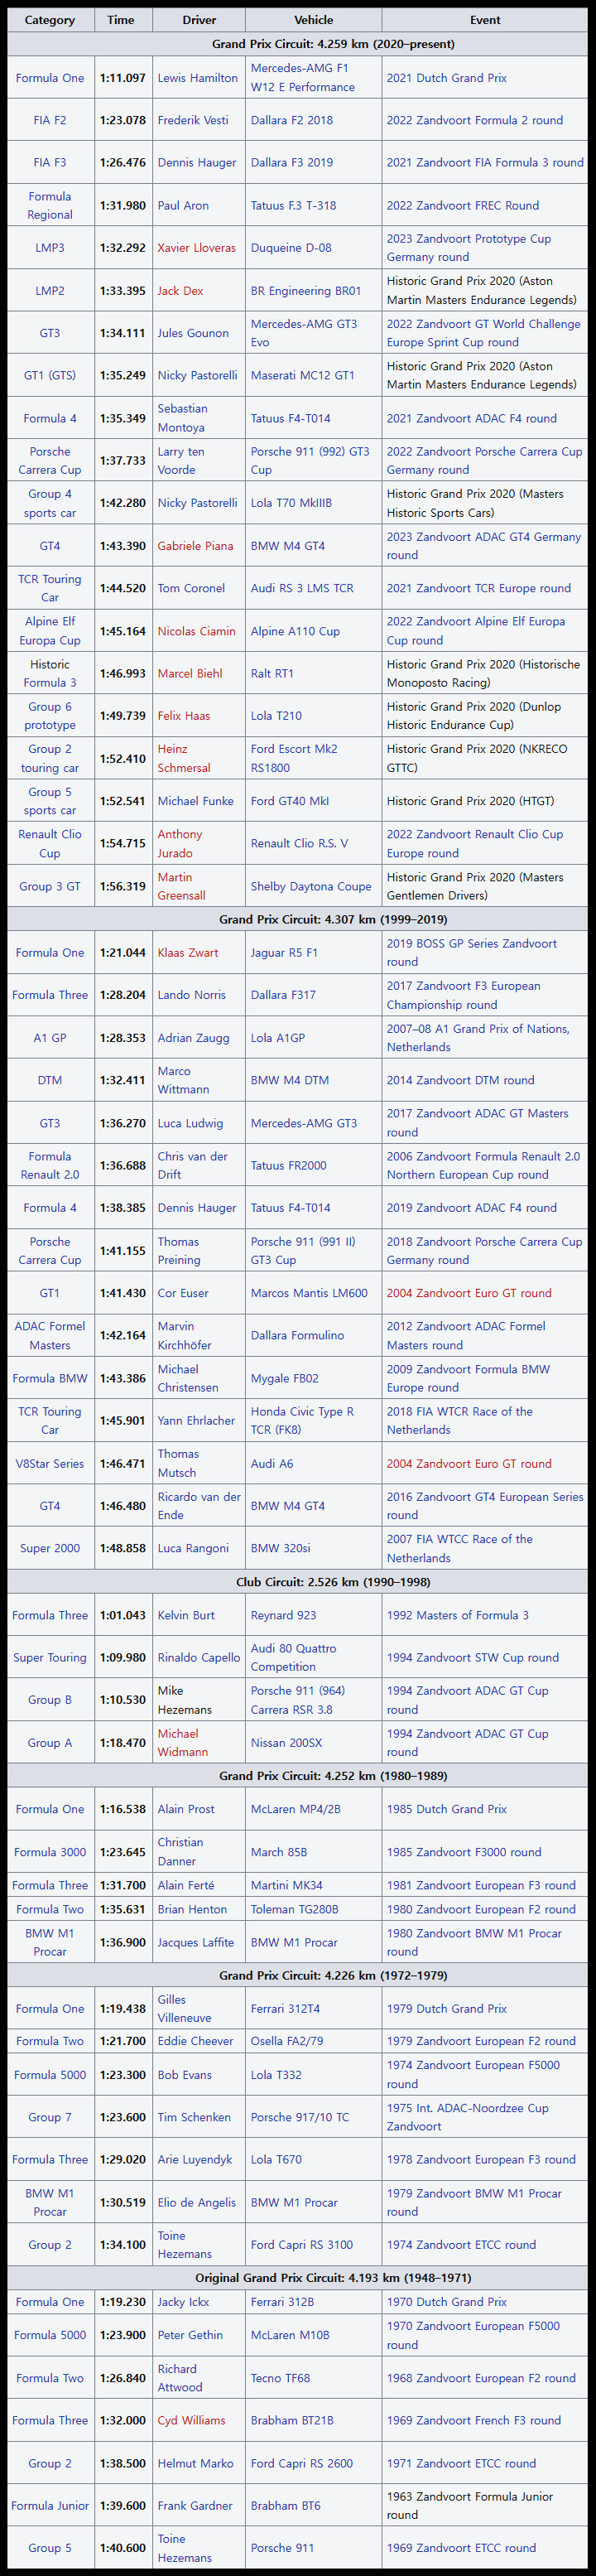Click Ford Capri RS 3100 link
The image size is (596, 2576).
pos(301,2244)
